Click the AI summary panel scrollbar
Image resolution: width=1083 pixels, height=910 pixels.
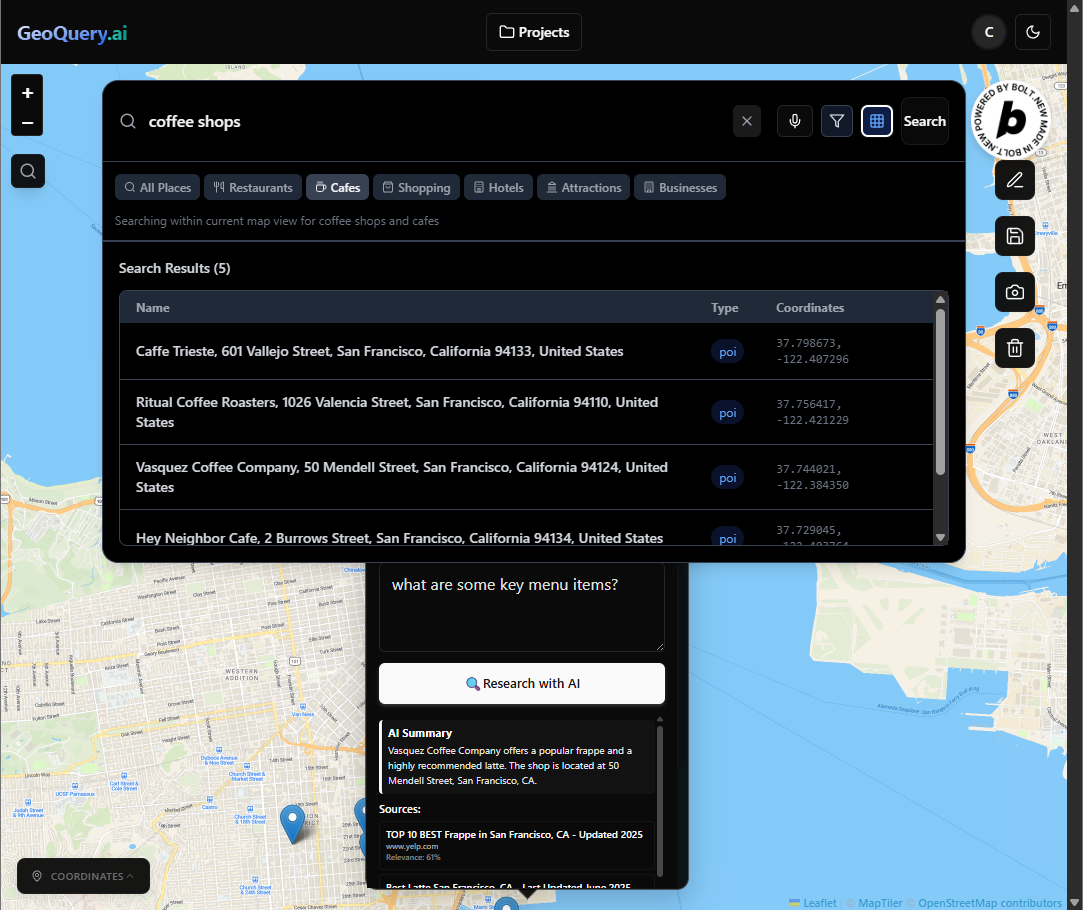point(660,800)
